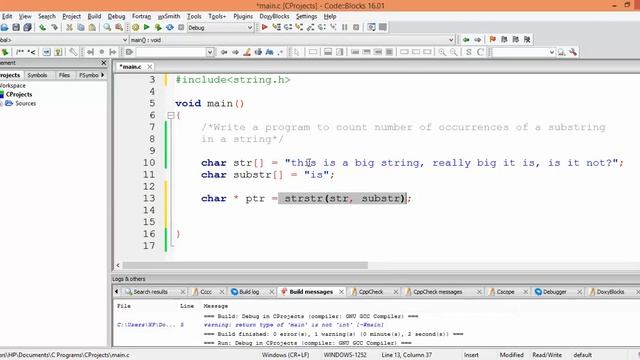Switch to the Symbols tab
Image resolution: width=640 pixels, height=360 pixels.
coord(37,75)
